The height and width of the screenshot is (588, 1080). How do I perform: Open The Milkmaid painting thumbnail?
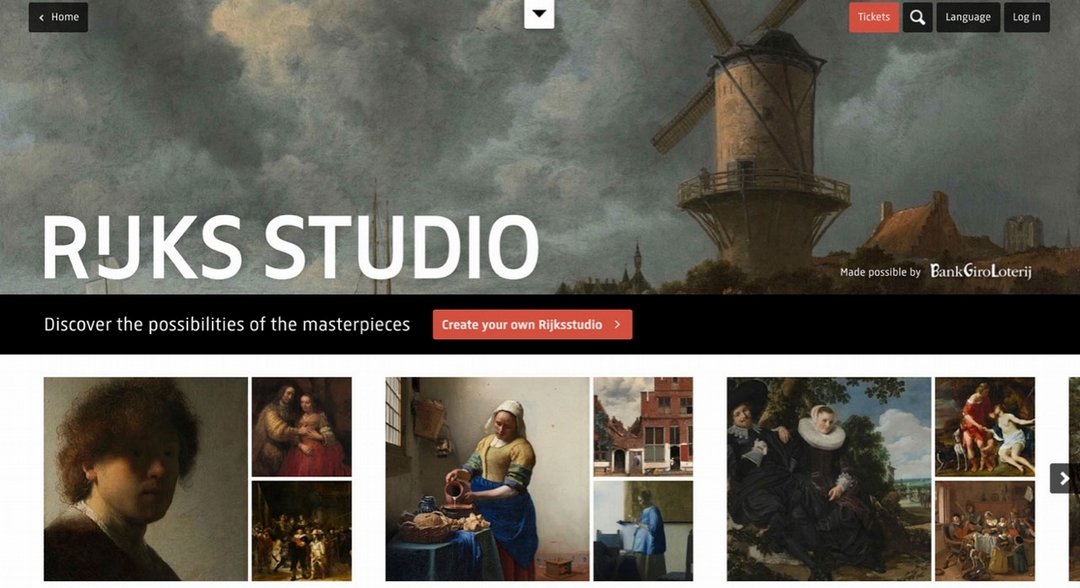(x=487, y=479)
